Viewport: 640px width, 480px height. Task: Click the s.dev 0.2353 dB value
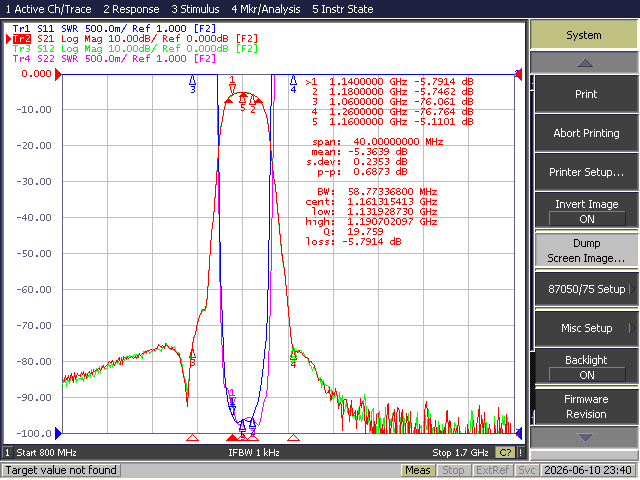357,162
